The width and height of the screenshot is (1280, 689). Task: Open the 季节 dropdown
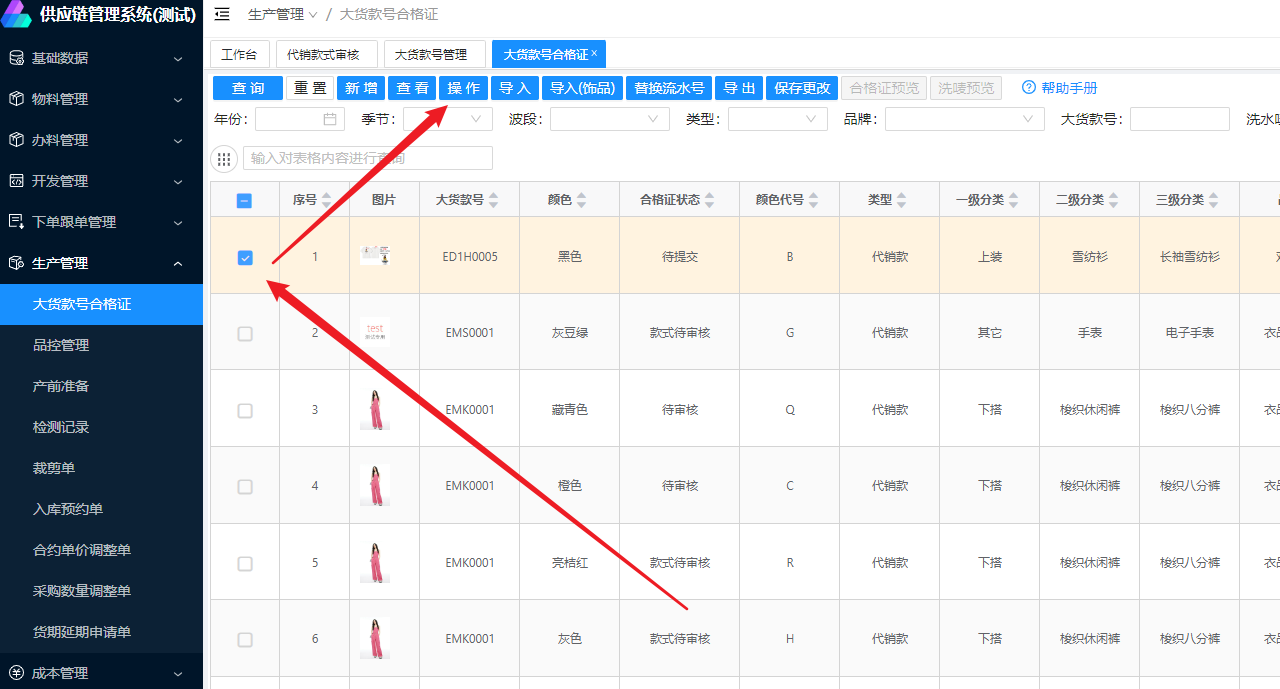pyautogui.click(x=447, y=119)
